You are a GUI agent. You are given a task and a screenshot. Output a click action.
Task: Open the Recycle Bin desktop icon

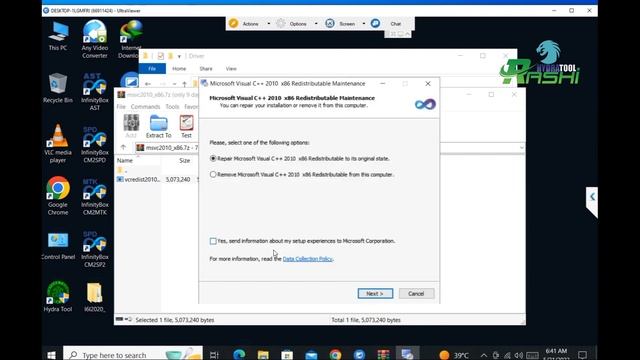click(58, 88)
